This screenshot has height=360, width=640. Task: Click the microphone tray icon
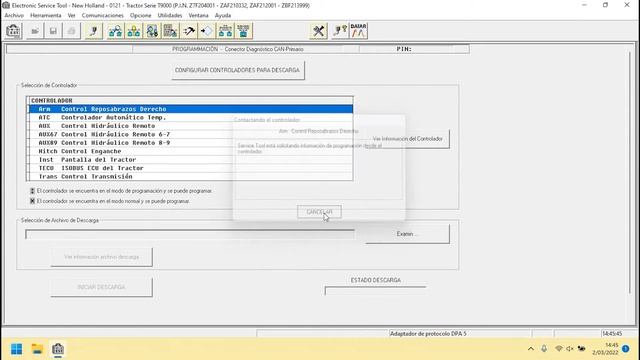pos(544,349)
